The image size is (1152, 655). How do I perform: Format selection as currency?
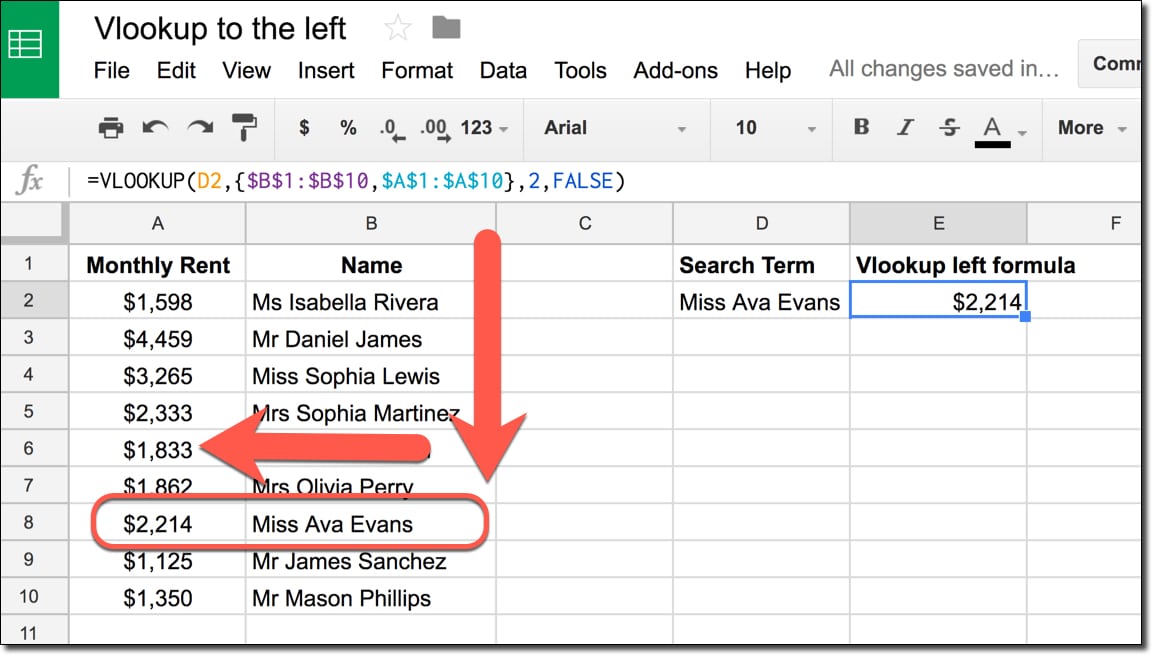coord(303,128)
